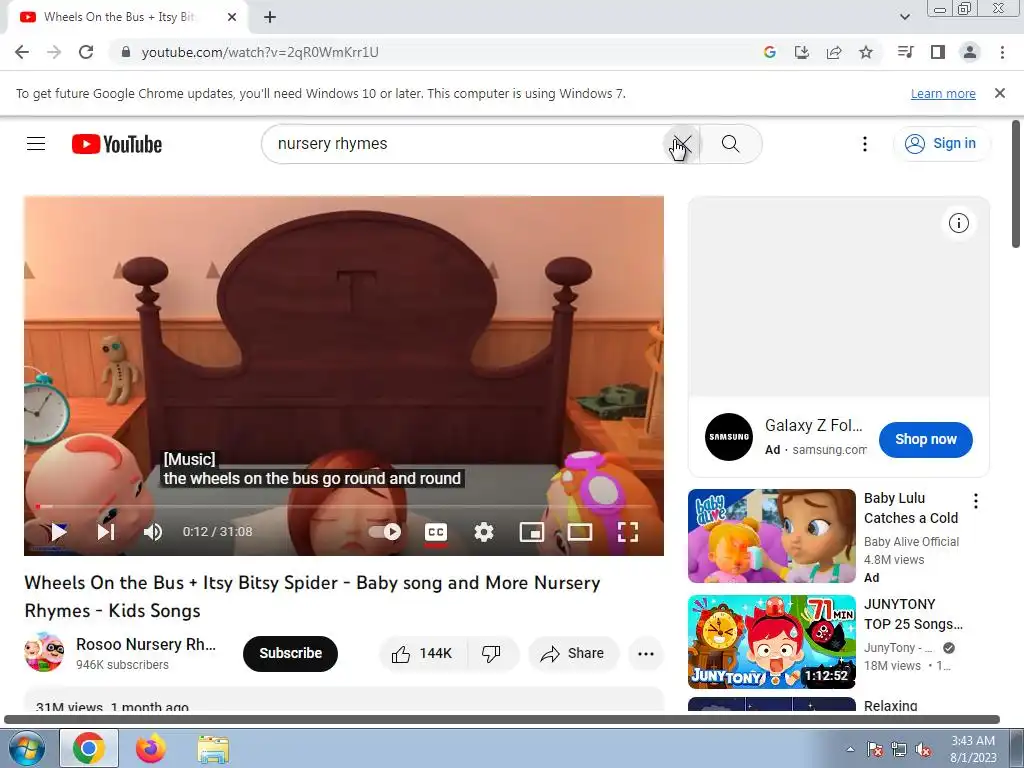Open Baby Lulu Catches a Cold thumbnail
Screen dimensions: 1024x768
[771, 536]
